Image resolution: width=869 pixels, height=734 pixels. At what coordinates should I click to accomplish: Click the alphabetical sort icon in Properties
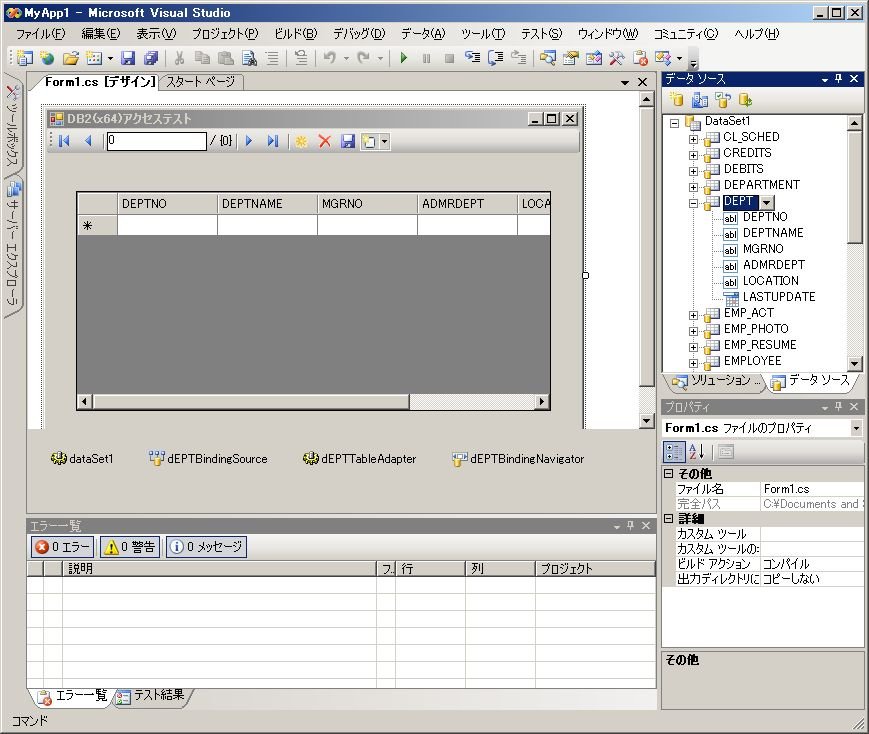tap(696, 452)
